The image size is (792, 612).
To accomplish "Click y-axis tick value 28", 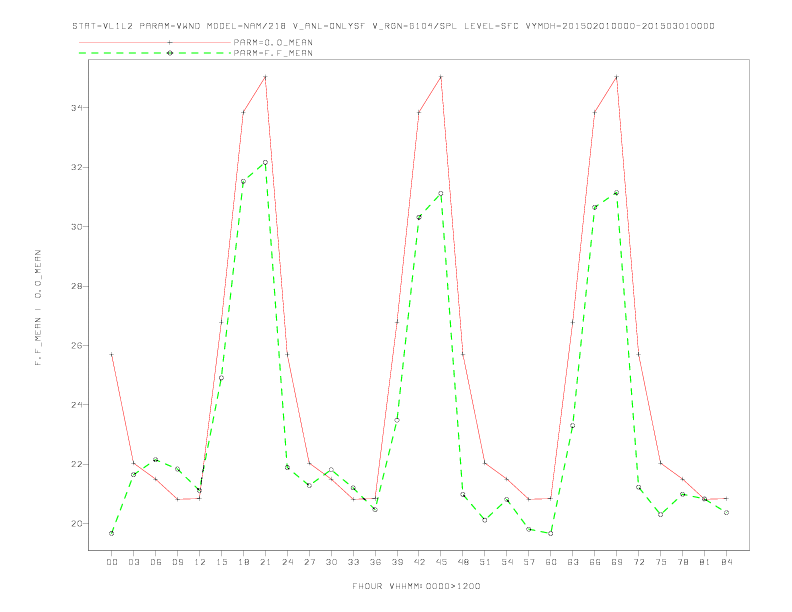I will (77, 286).
